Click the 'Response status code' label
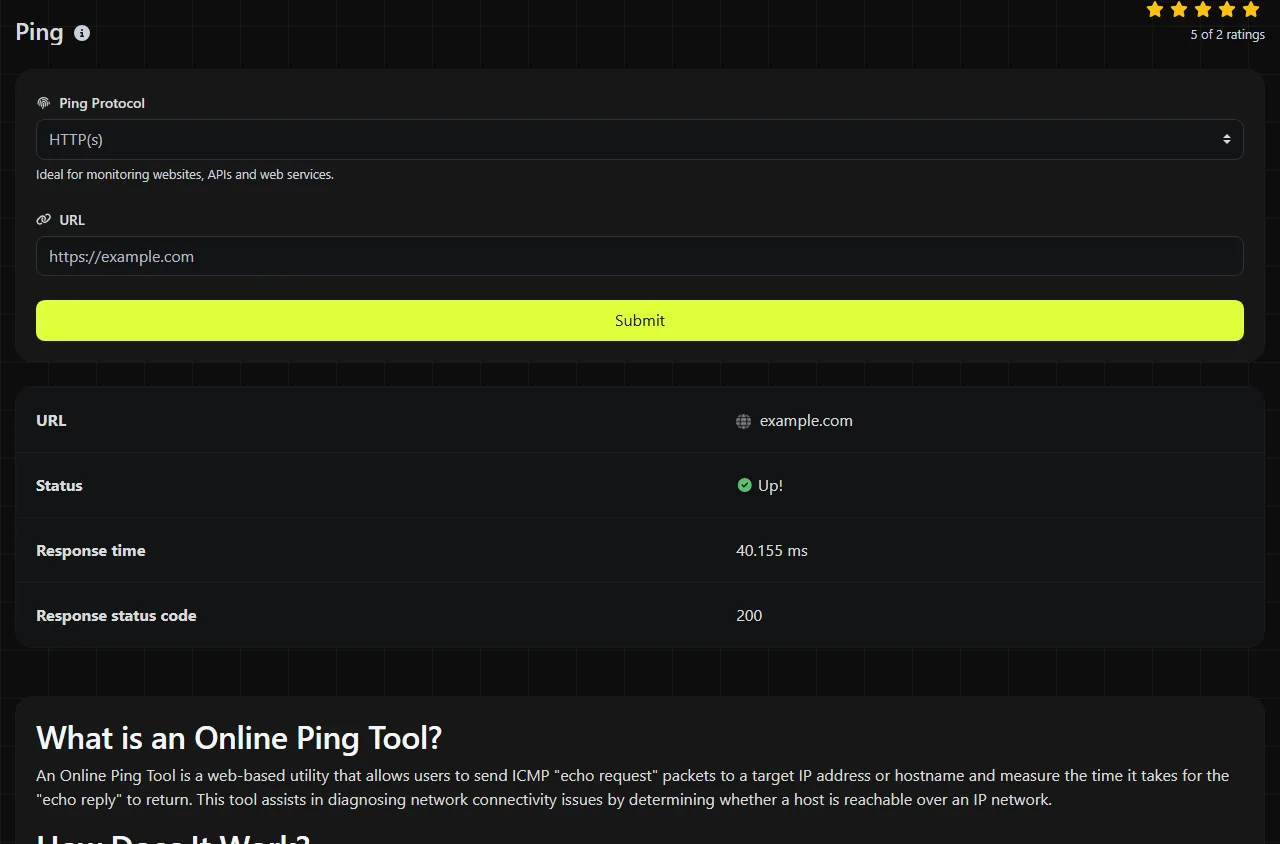 116,616
